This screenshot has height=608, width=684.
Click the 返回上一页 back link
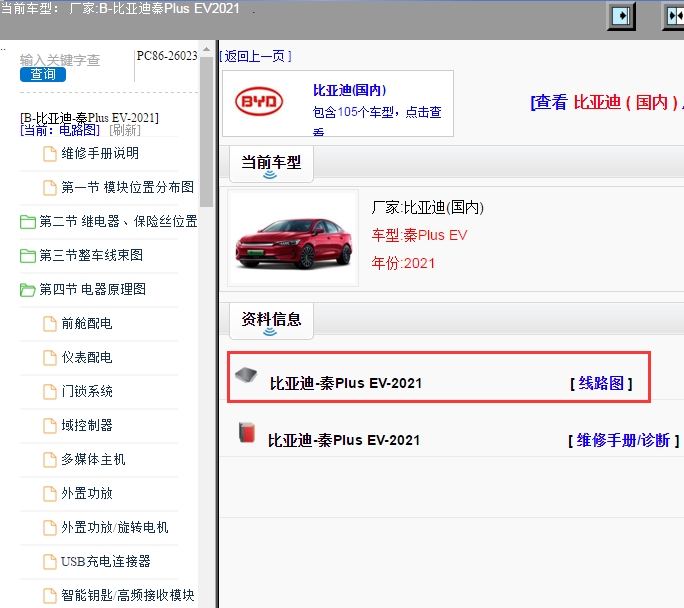click(x=255, y=56)
